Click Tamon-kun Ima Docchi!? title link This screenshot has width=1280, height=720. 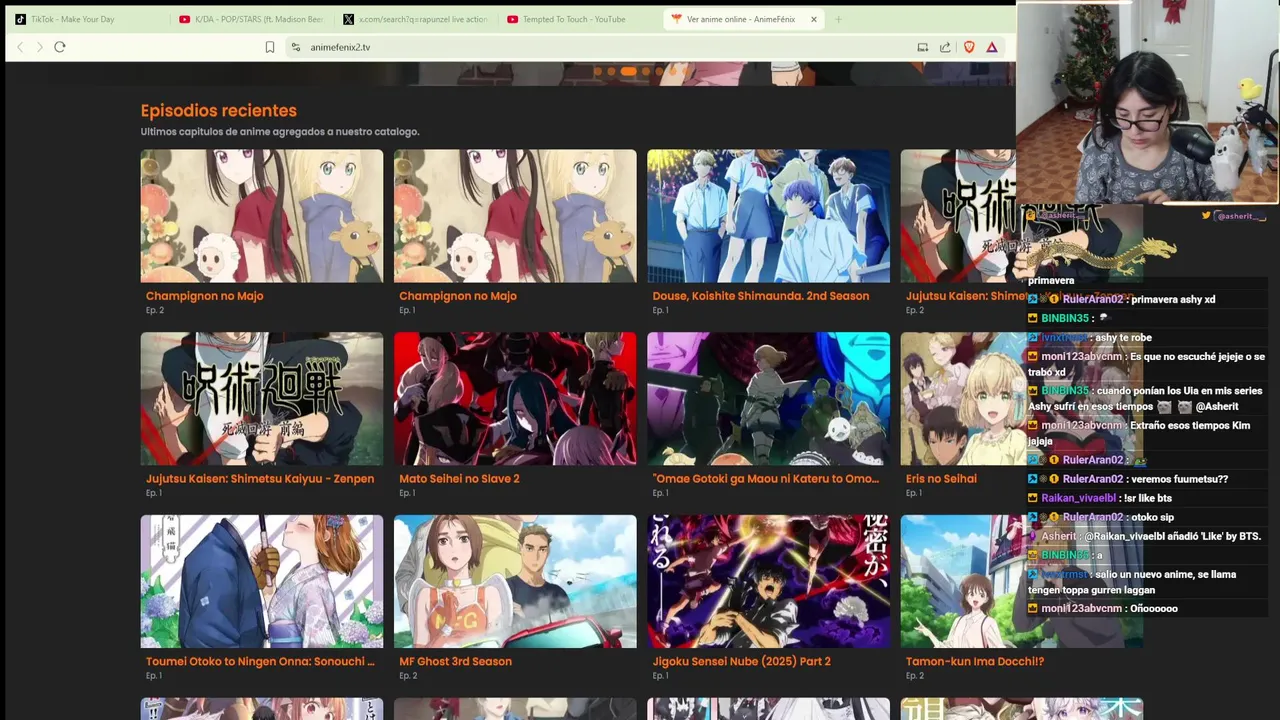coord(975,662)
